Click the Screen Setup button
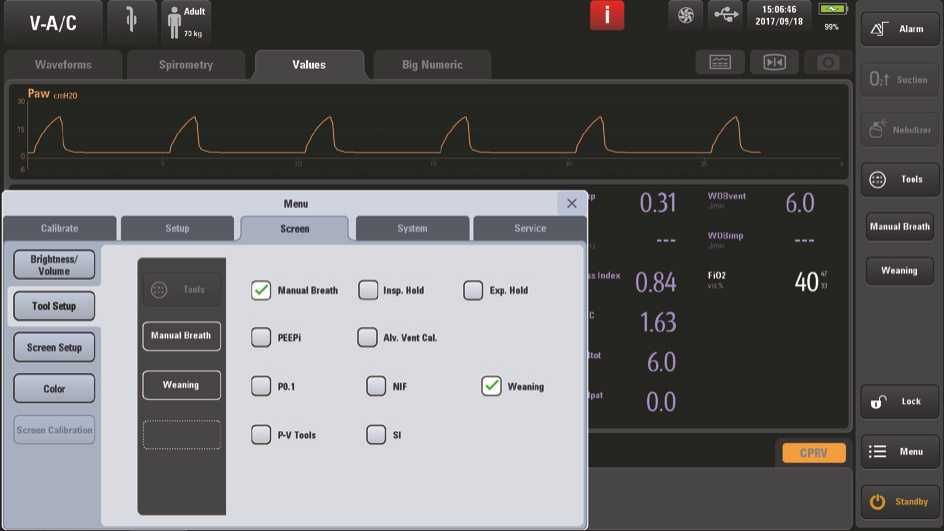944x531 pixels. coord(54,348)
